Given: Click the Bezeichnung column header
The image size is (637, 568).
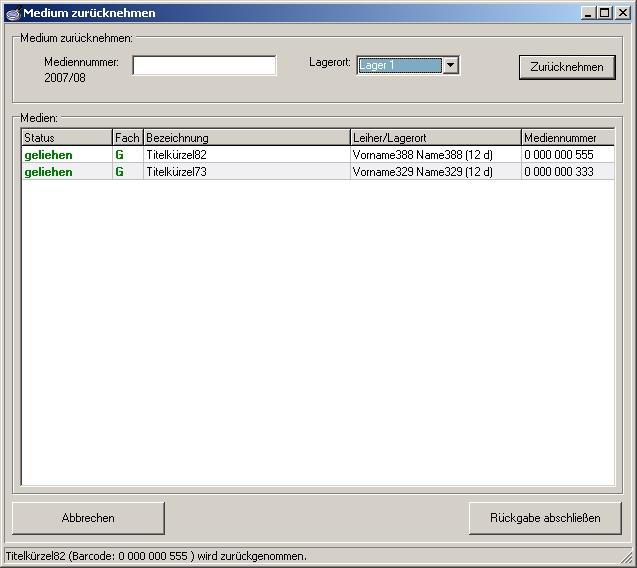Looking at the screenshot, I should tap(245, 138).
